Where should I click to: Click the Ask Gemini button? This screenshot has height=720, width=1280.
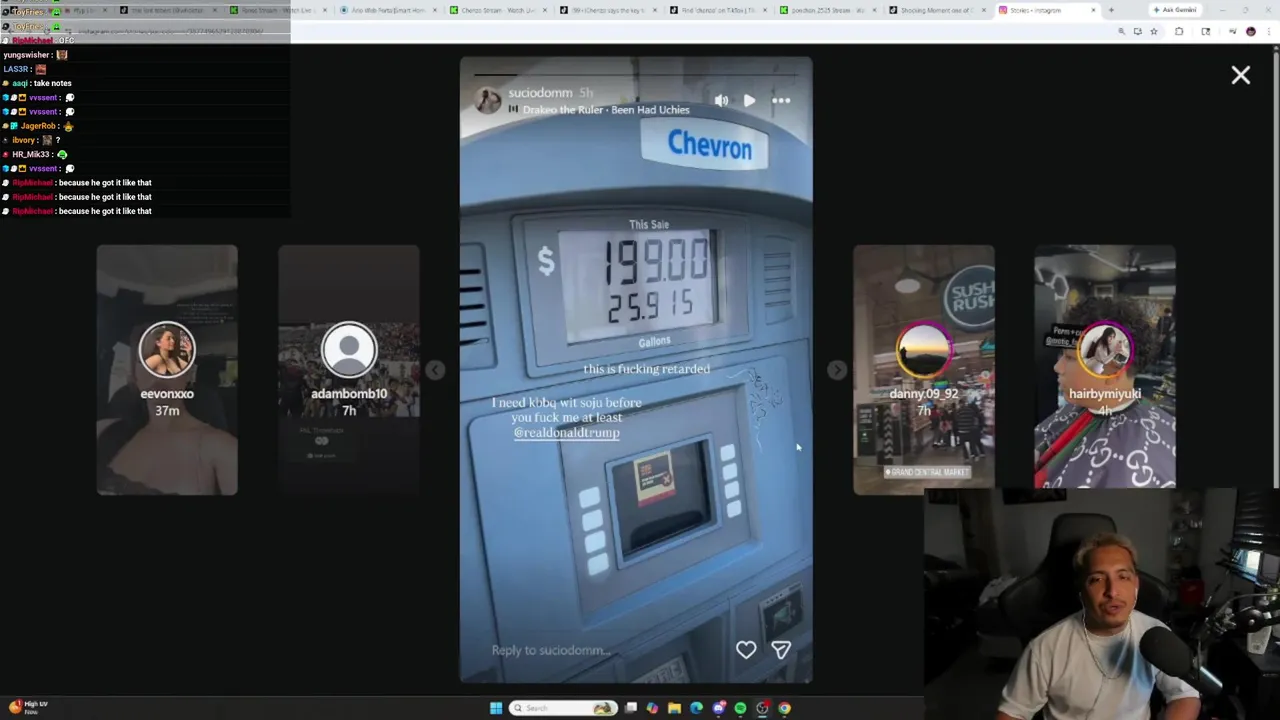coord(1174,10)
